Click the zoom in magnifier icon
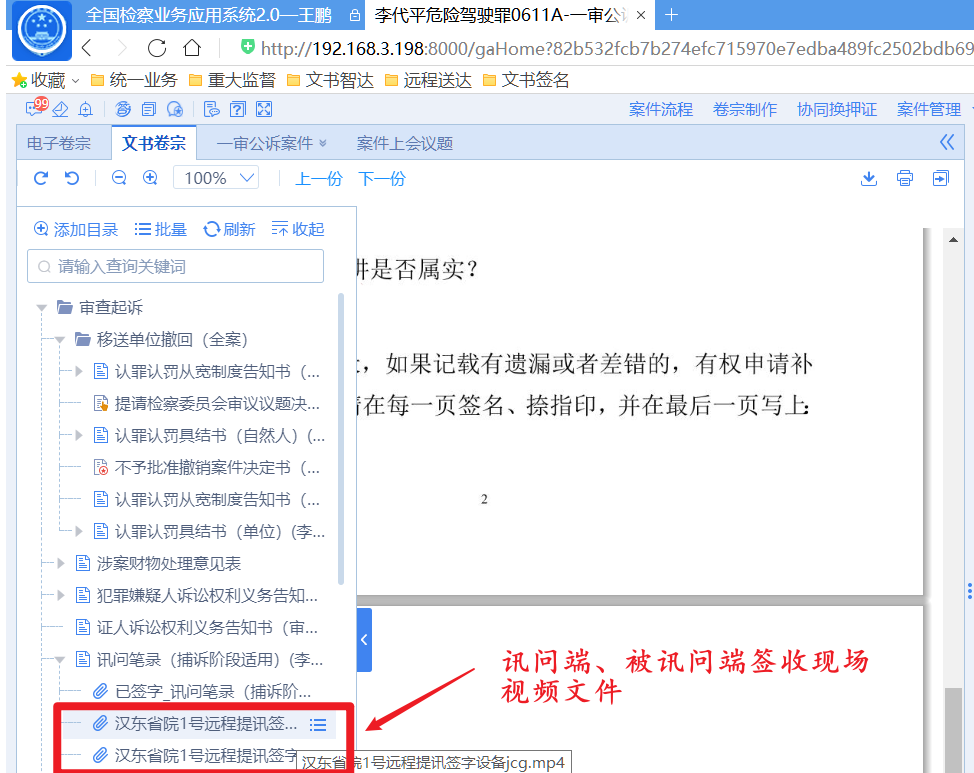974x773 pixels. click(150, 178)
